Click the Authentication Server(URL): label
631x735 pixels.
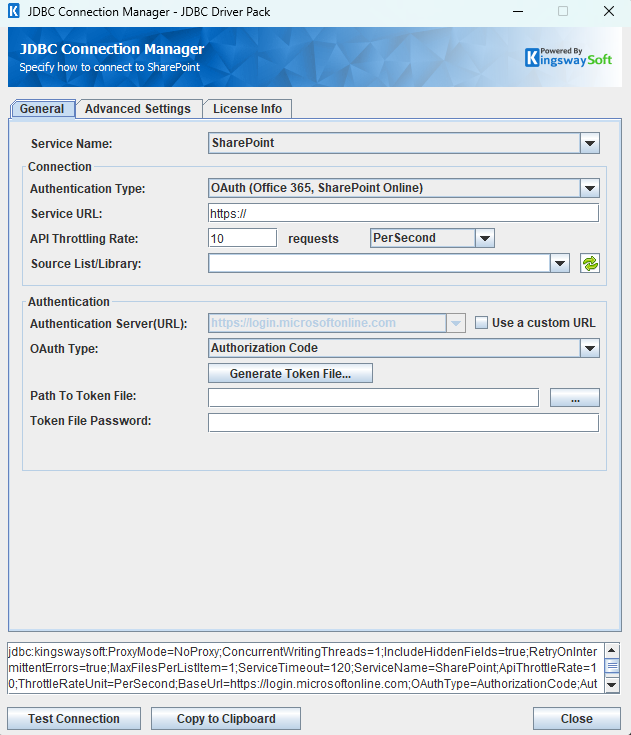click(109, 323)
